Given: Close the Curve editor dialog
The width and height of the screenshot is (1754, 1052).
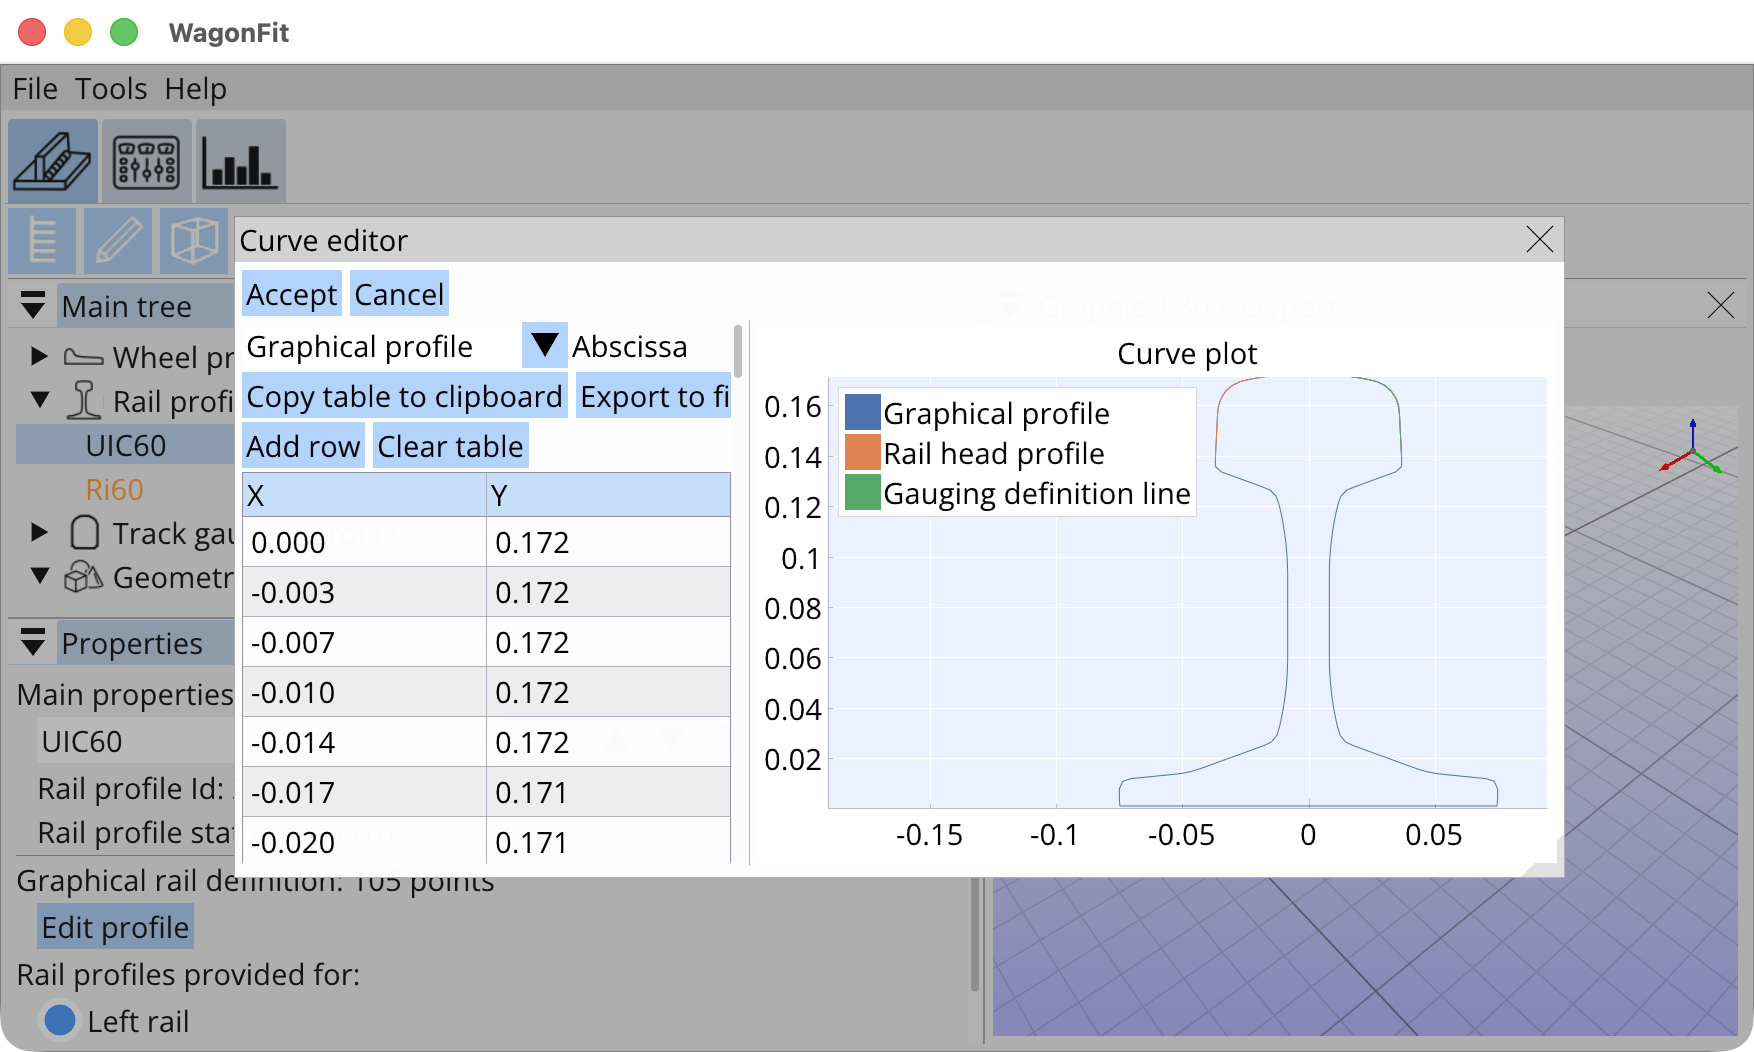Looking at the screenshot, I should coord(1539,240).
